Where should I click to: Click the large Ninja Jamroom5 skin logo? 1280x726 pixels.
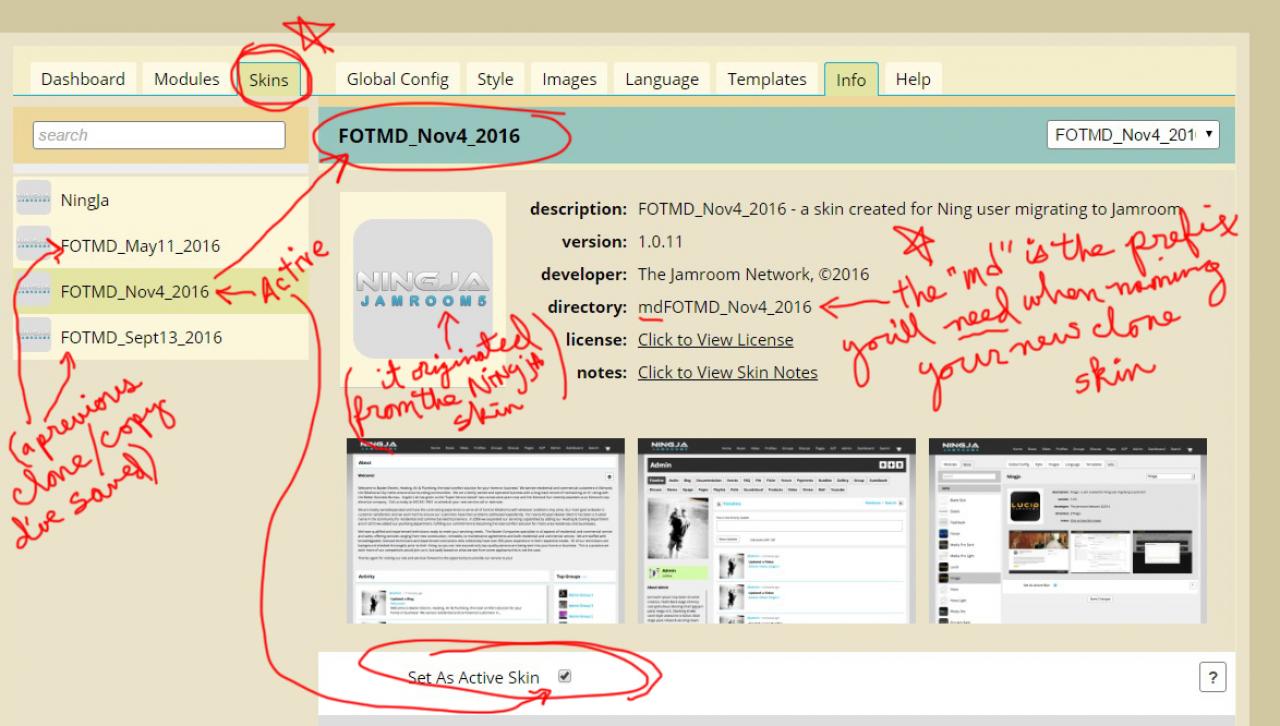pyautogui.click(x=423, y=289)
